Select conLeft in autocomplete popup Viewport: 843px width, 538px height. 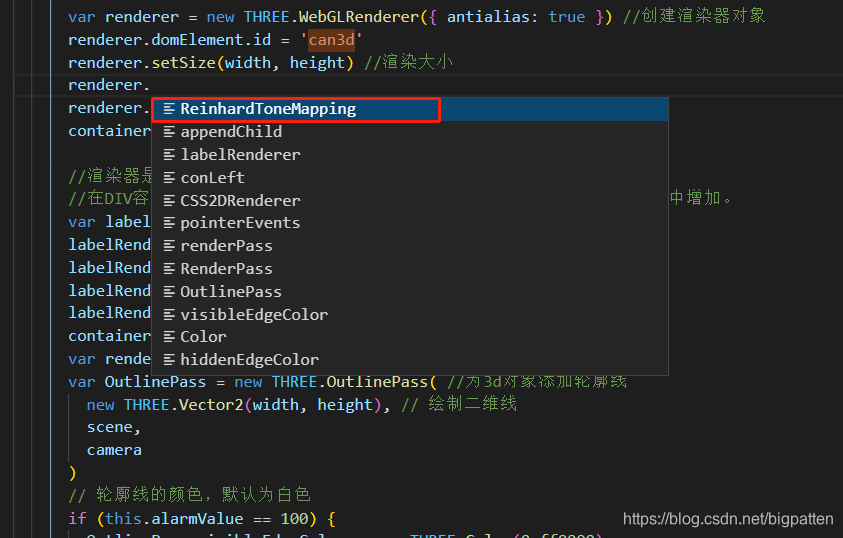point(410,177)
